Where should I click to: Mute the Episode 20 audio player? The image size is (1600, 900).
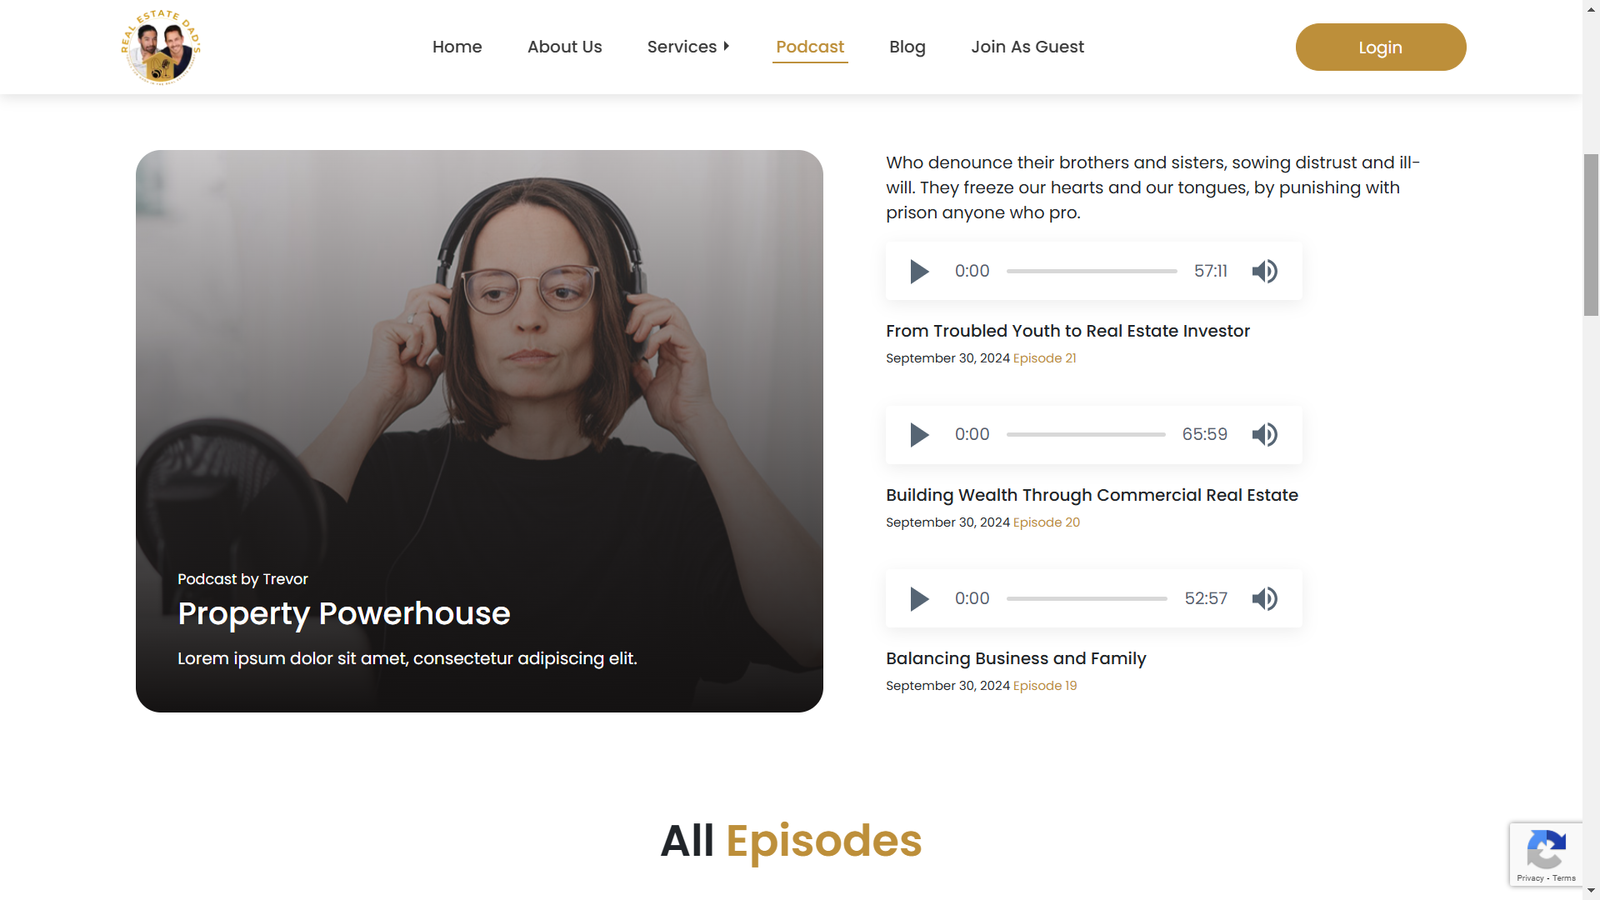pos(1265,435)
